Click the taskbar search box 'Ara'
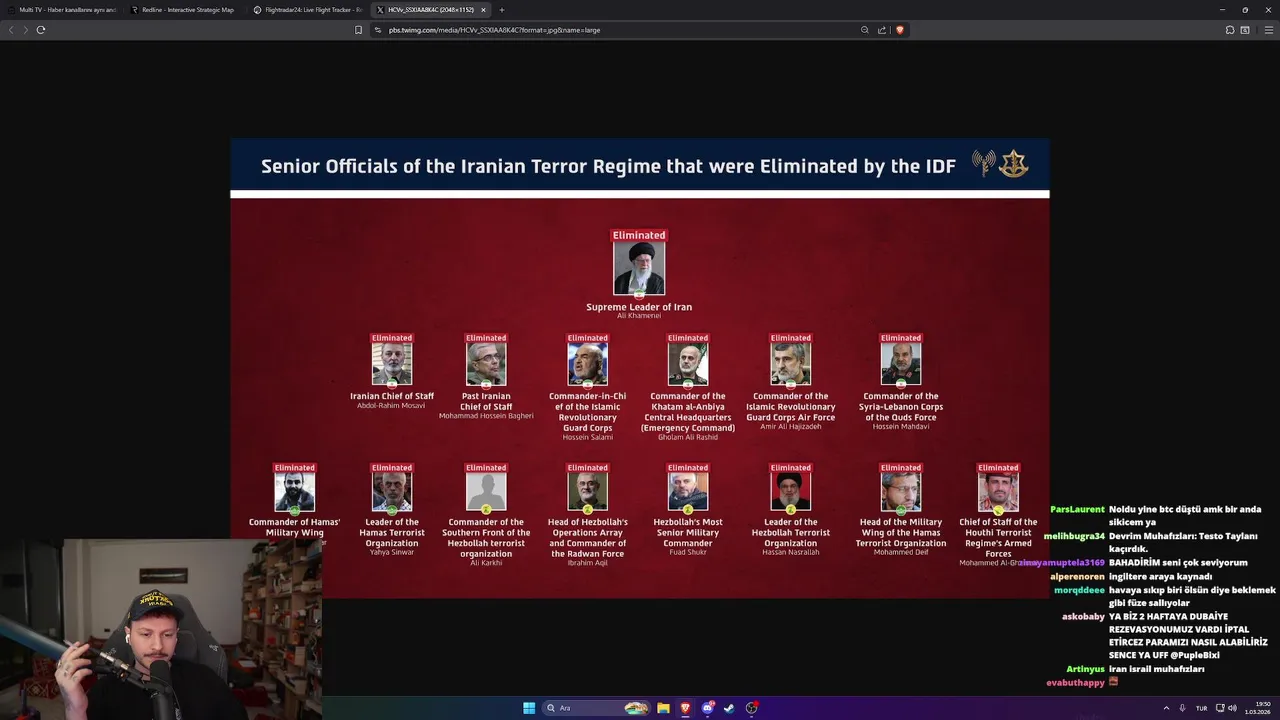This screenshot has width=1280, height=720. pyautogui.click(x=597, y=708)
